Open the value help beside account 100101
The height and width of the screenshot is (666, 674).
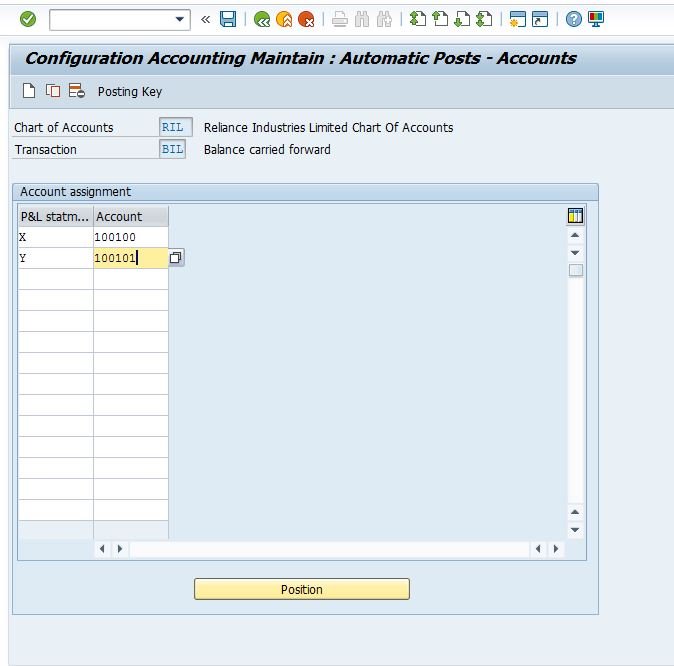(175, 258)
